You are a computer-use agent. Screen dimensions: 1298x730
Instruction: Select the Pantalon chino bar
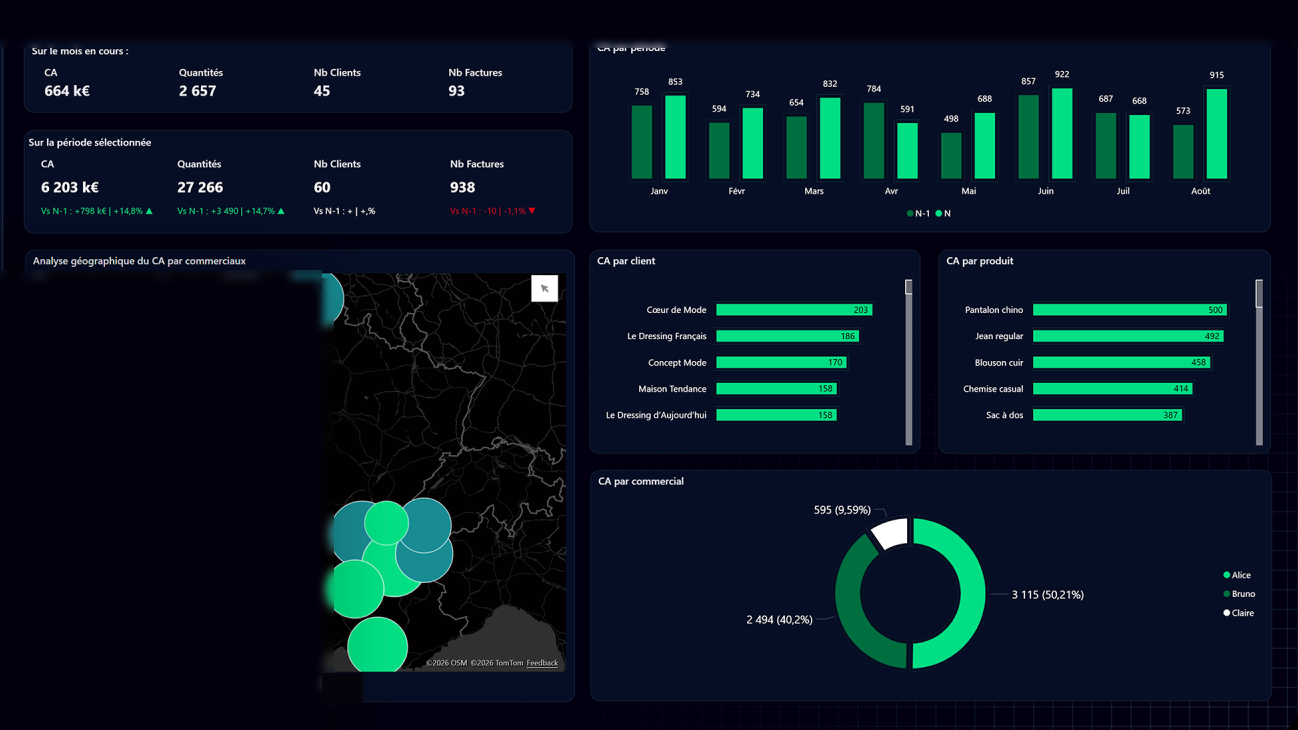(x=1129, y=310)
